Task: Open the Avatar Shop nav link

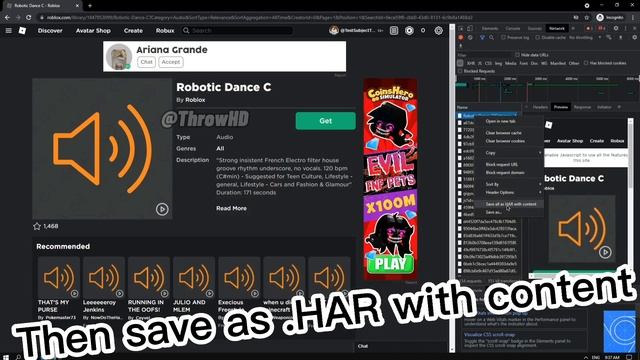Action: coord(93,31)
